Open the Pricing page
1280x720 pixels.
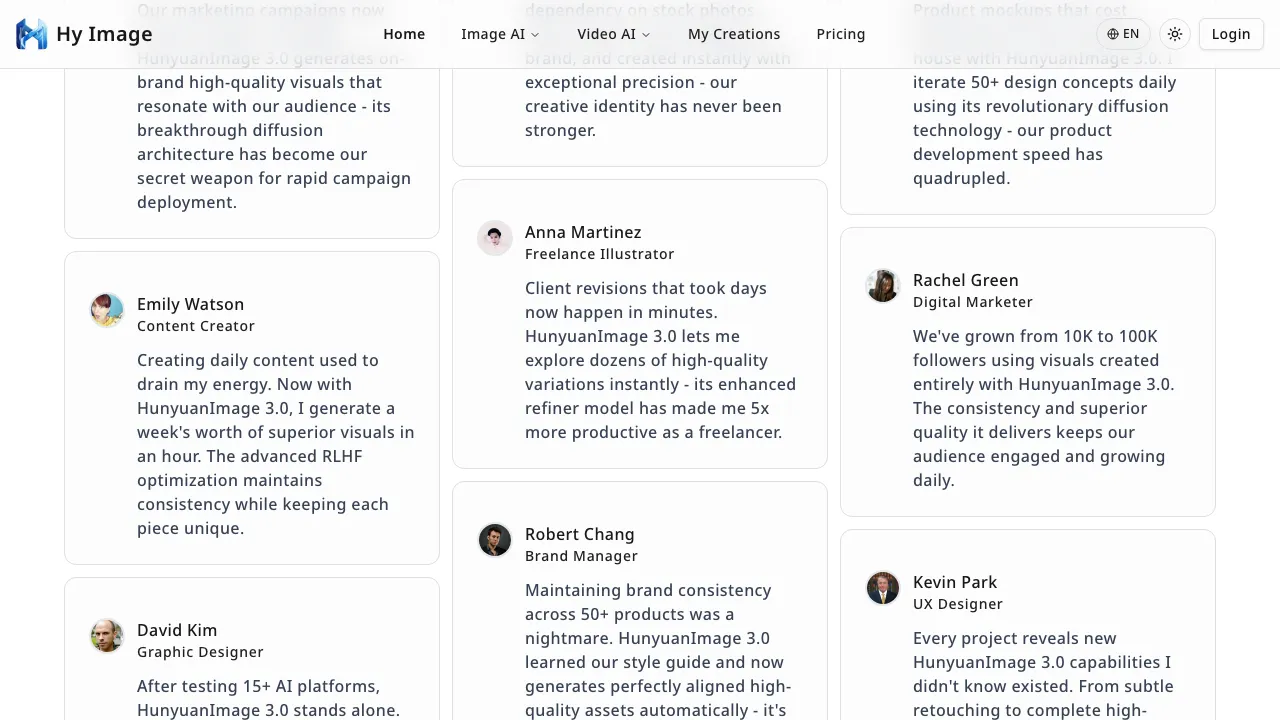(840, 34)
